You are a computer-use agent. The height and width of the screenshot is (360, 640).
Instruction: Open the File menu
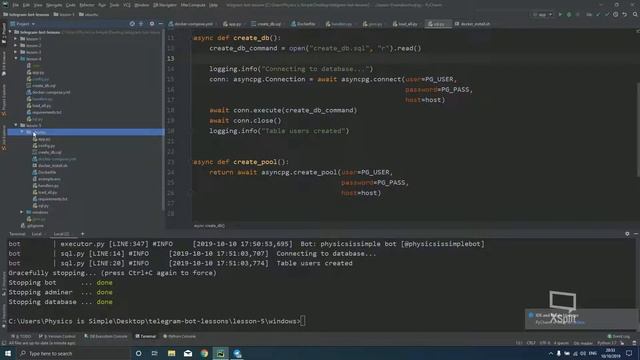(x=16, y=5)
